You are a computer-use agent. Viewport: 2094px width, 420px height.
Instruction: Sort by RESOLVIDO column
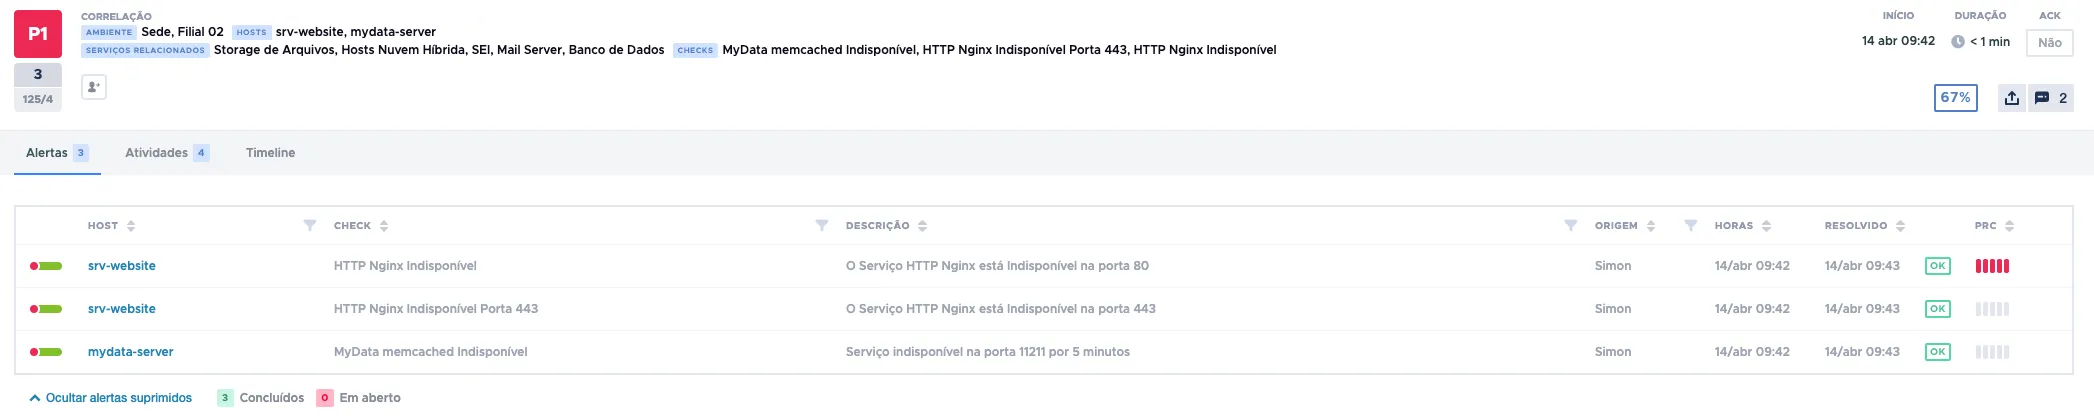(1900, 226)
